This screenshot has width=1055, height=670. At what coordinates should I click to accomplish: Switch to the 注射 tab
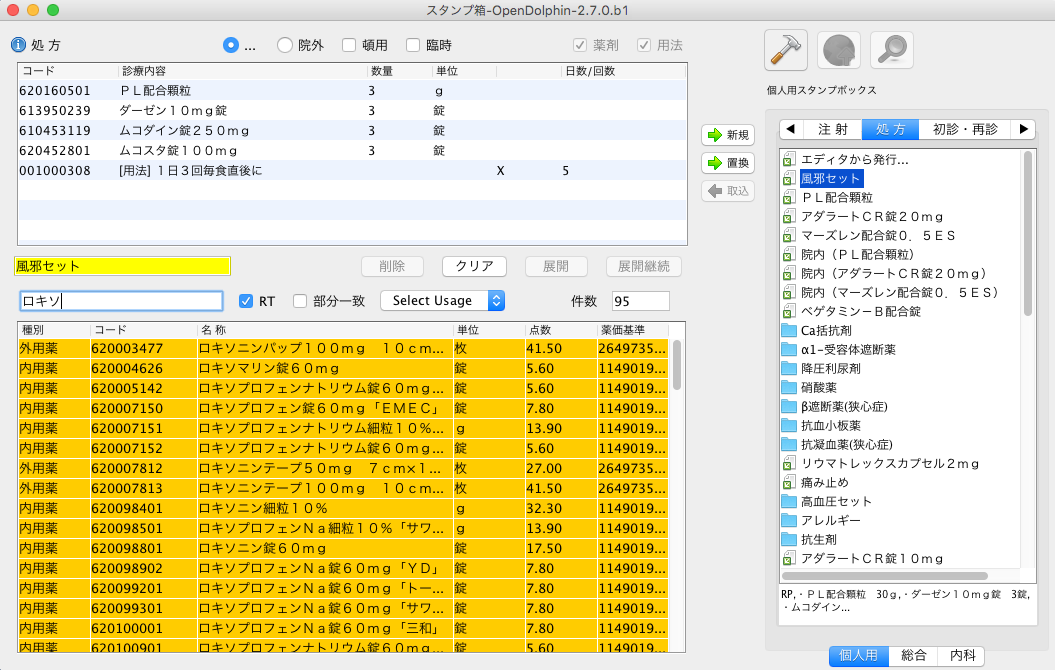tap(832, 129)
